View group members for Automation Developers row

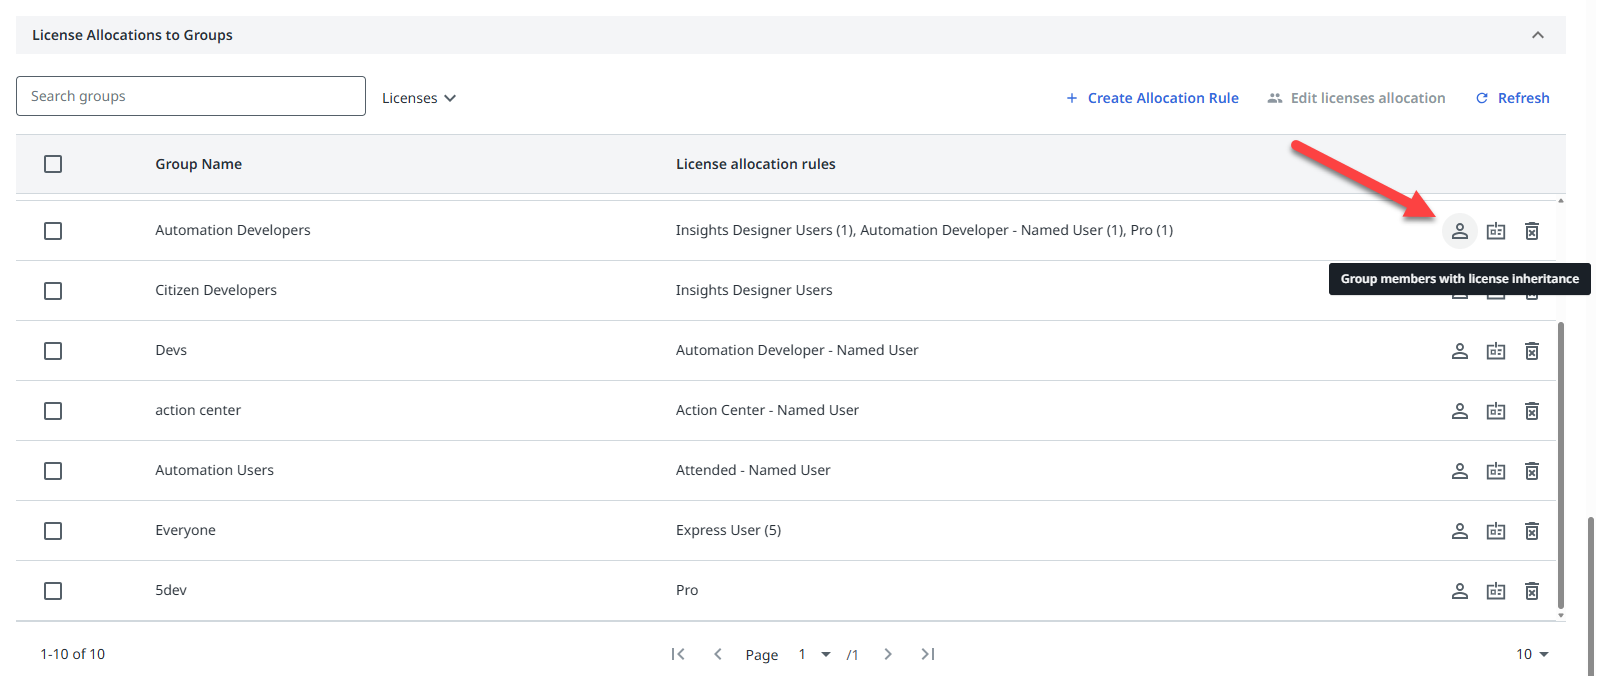(1459, 231)
